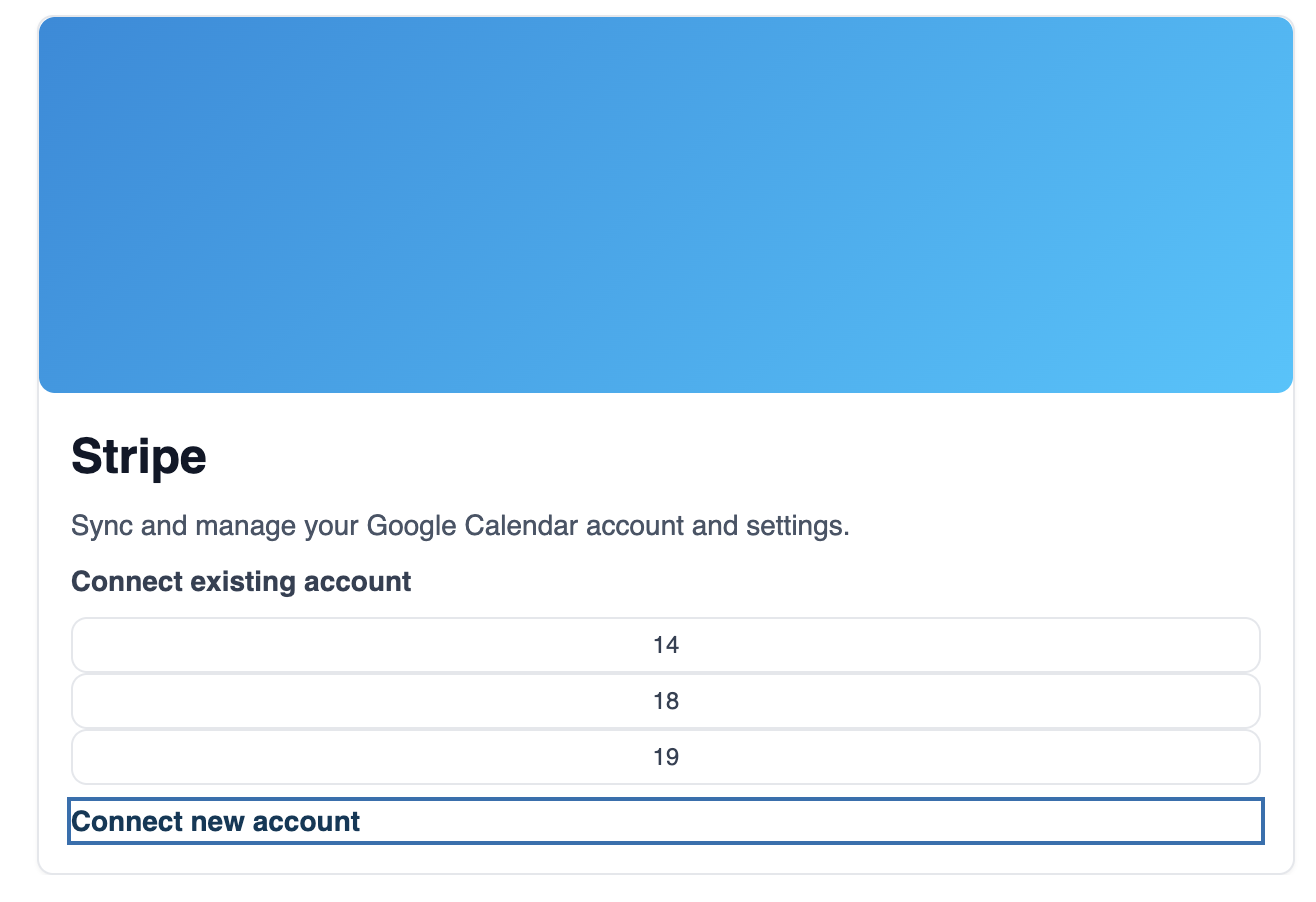Click the Stripe heading
The image size is (1316, 902).
[139, 457]
